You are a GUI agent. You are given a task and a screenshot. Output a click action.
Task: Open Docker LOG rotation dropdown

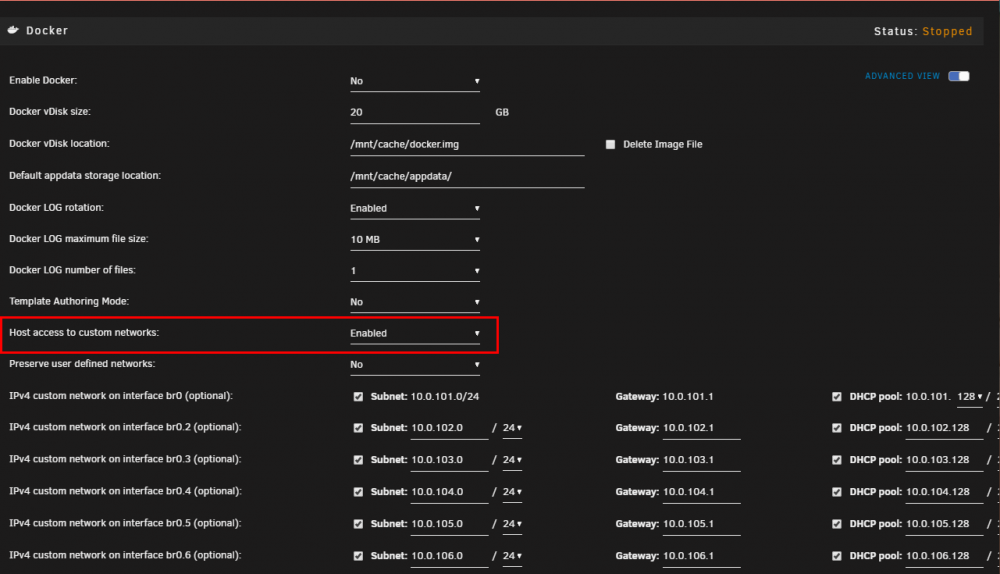click(415, 209)
